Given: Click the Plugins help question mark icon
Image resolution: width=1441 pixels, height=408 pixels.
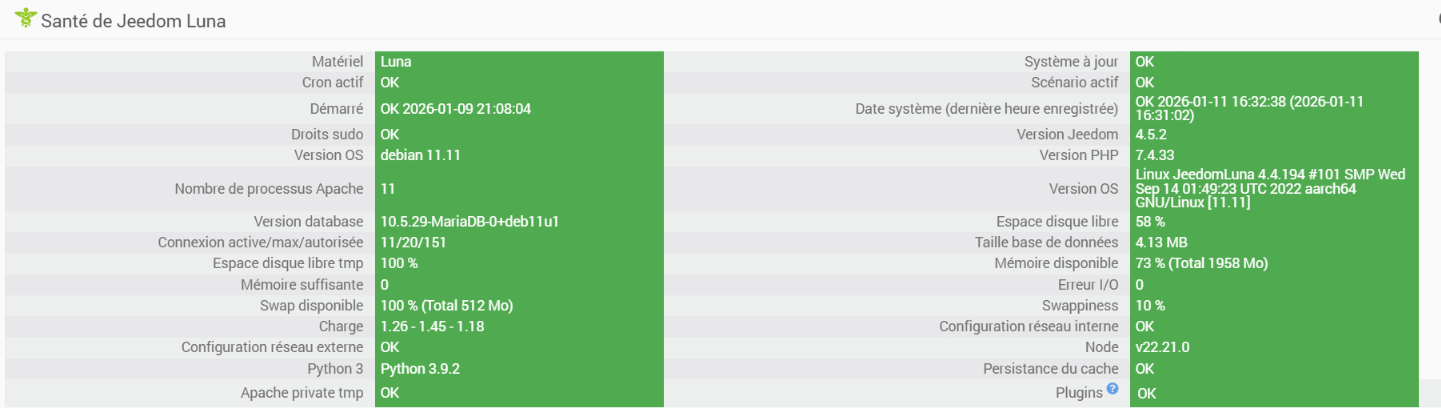Looking at the screenshot, I should [1112, 389].
